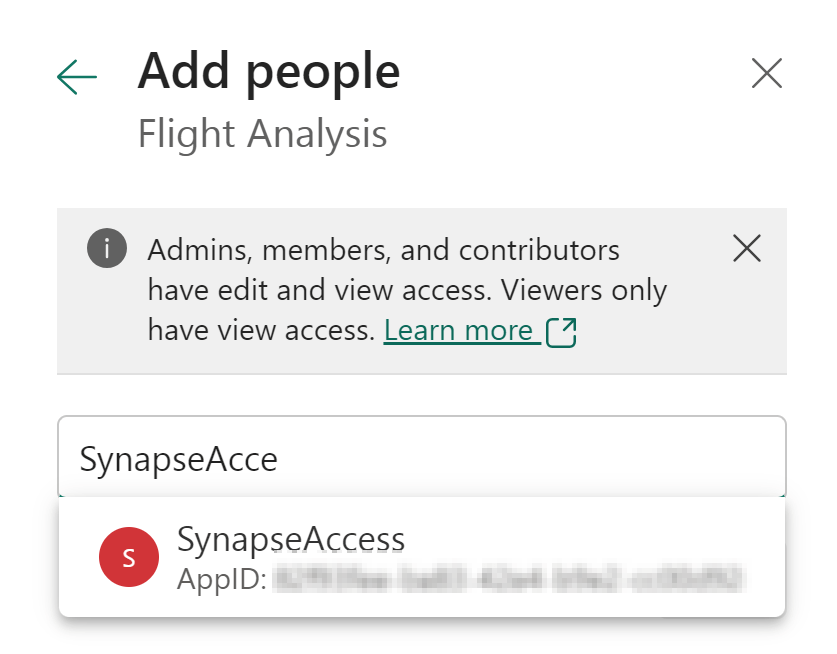Click the Flight Analysis subtitle
837x654 pixels.
point(262,133)
